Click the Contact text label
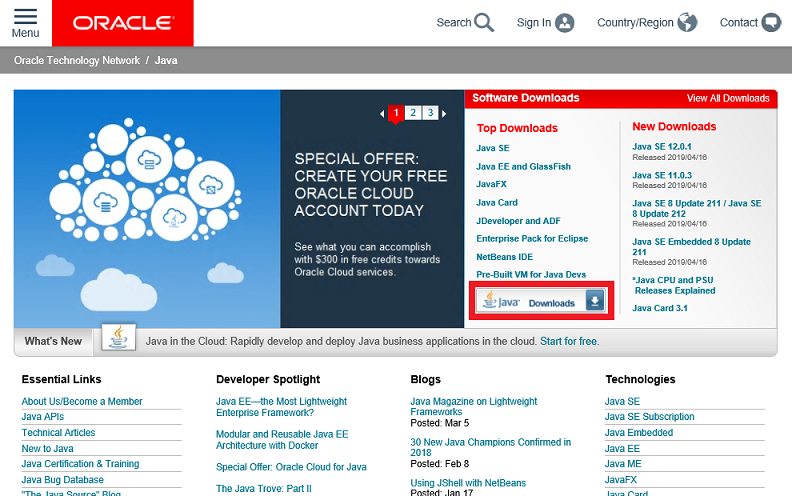Image resolution: width=792 pixels, height=496 pixels. pyautogui.click(x=738, y=23)
